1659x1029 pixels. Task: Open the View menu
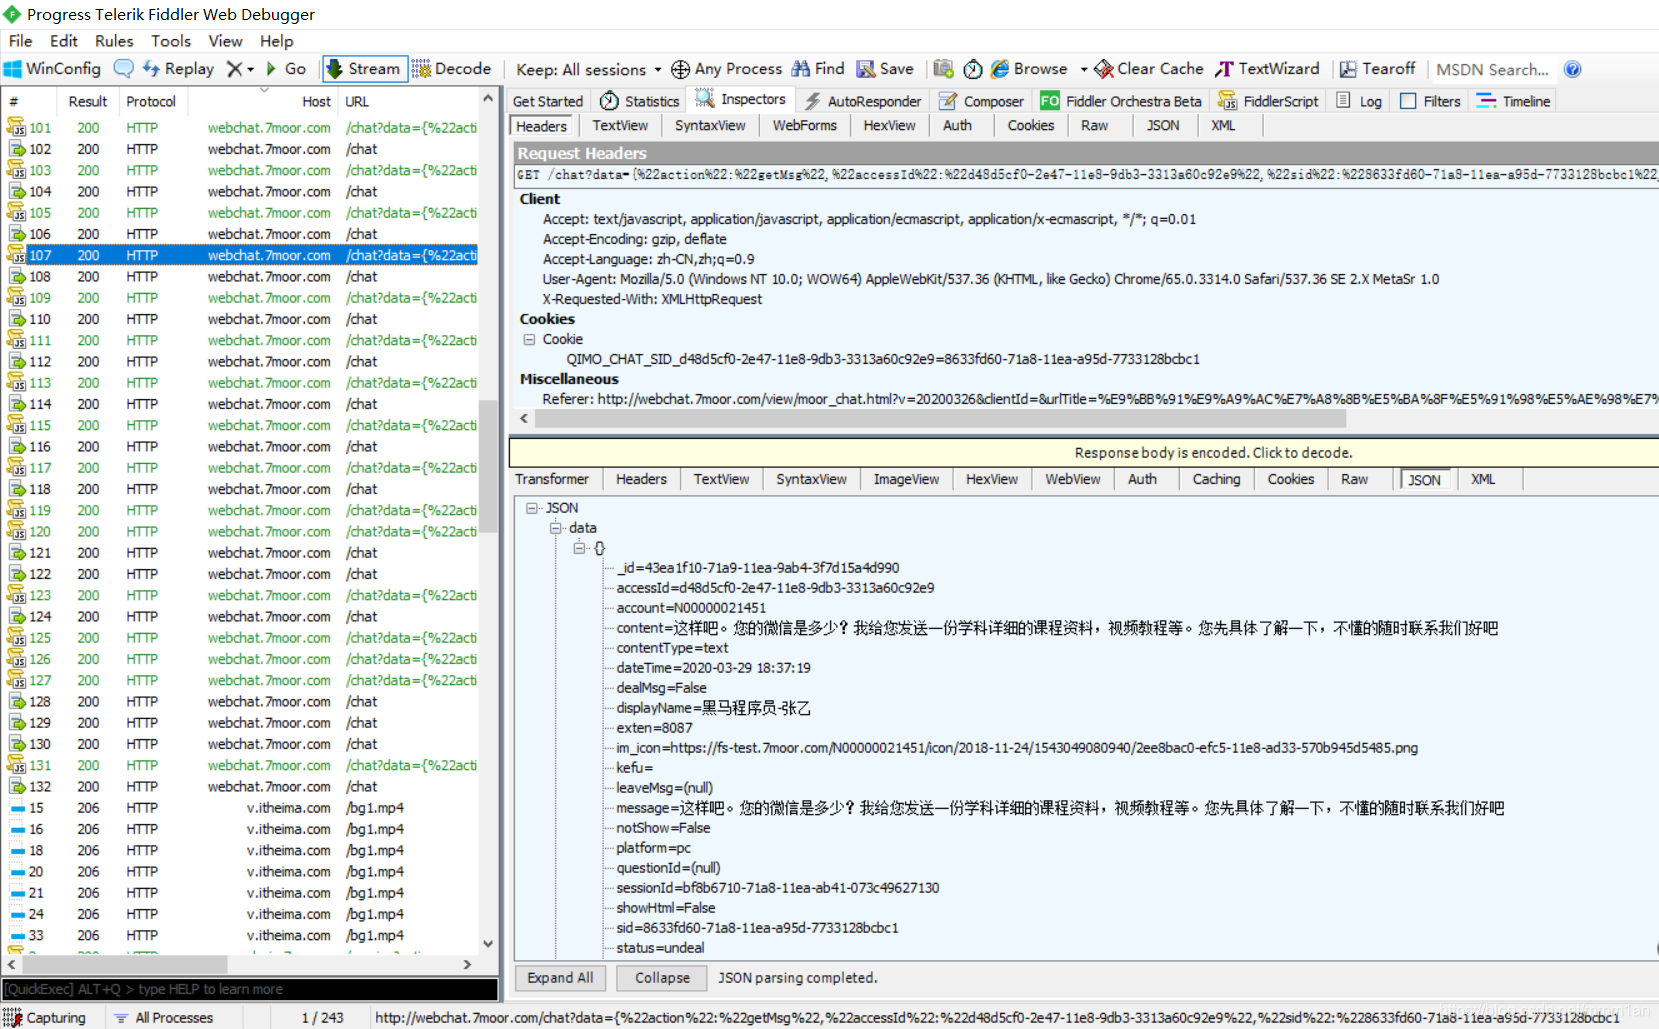tap(225, 41)
